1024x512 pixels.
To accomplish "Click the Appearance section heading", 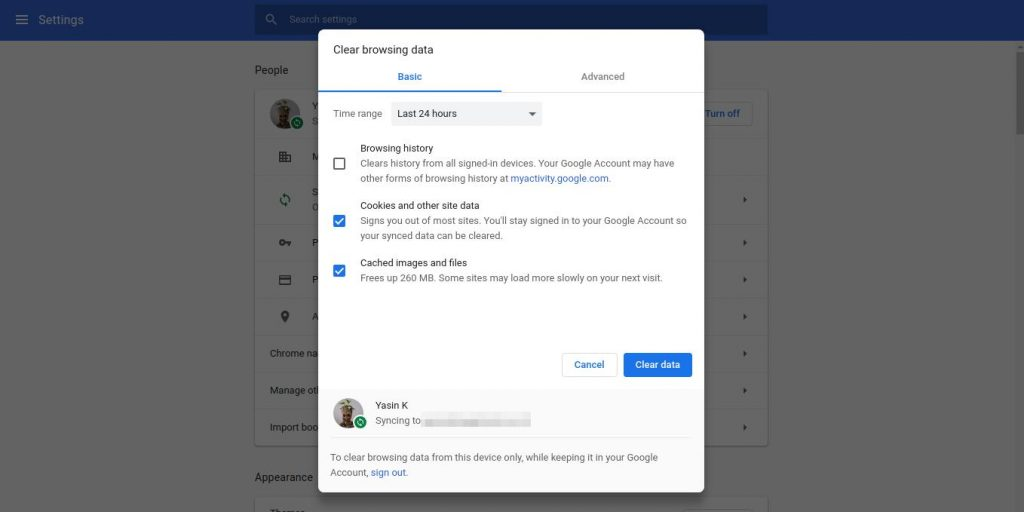I will [283, 477].
